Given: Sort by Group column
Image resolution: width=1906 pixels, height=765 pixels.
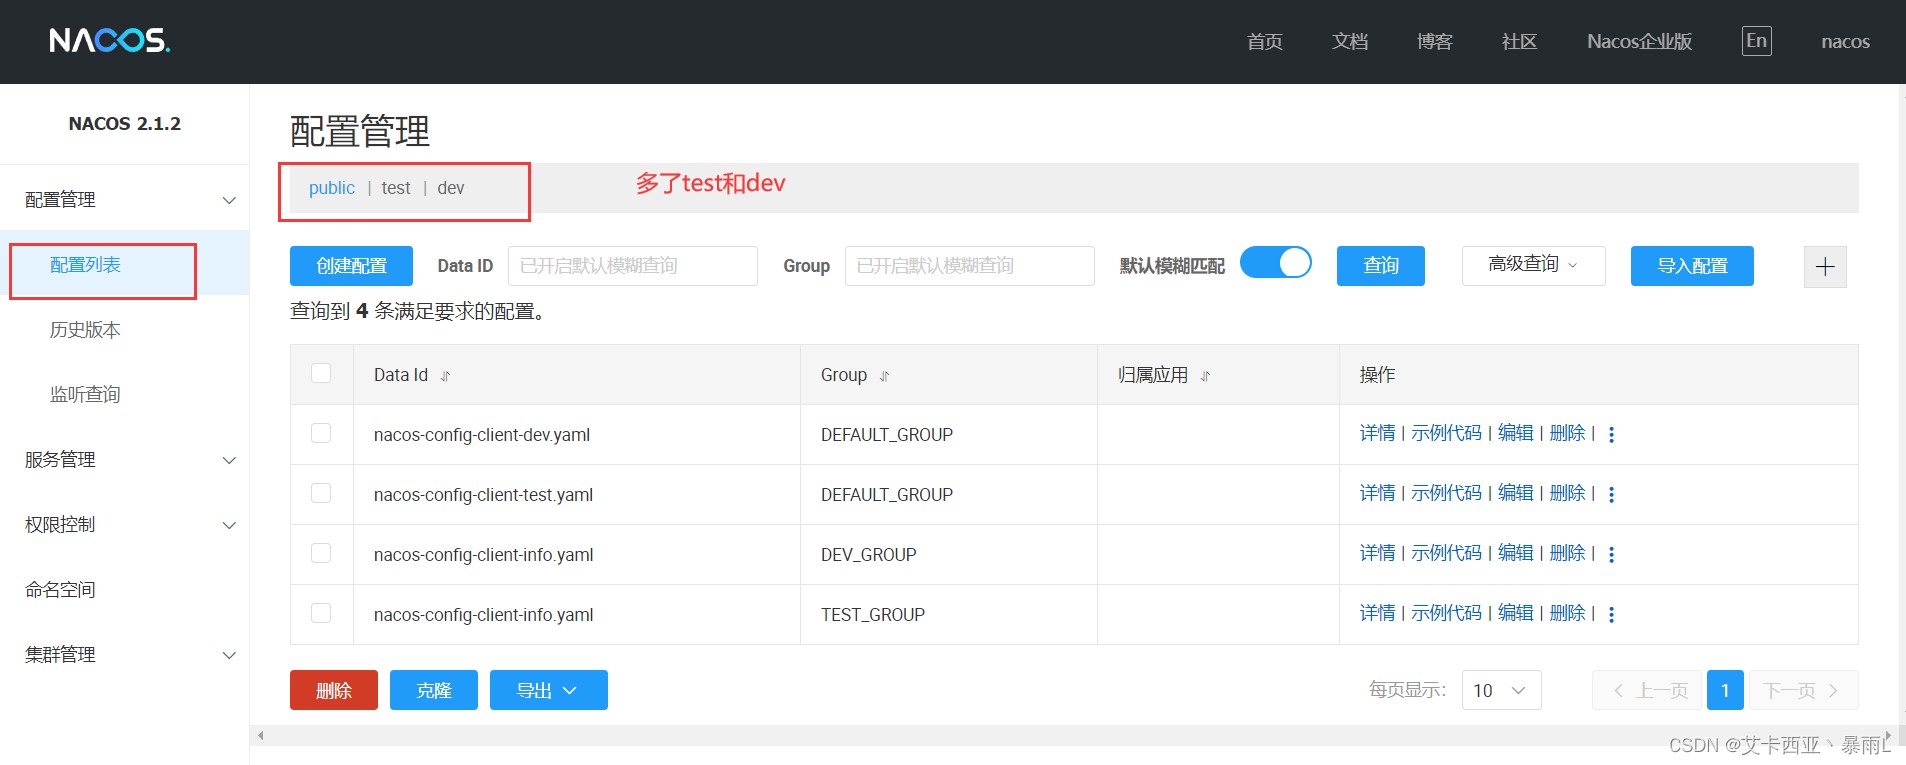Looking at the screenshot, I should click(885, 376).
